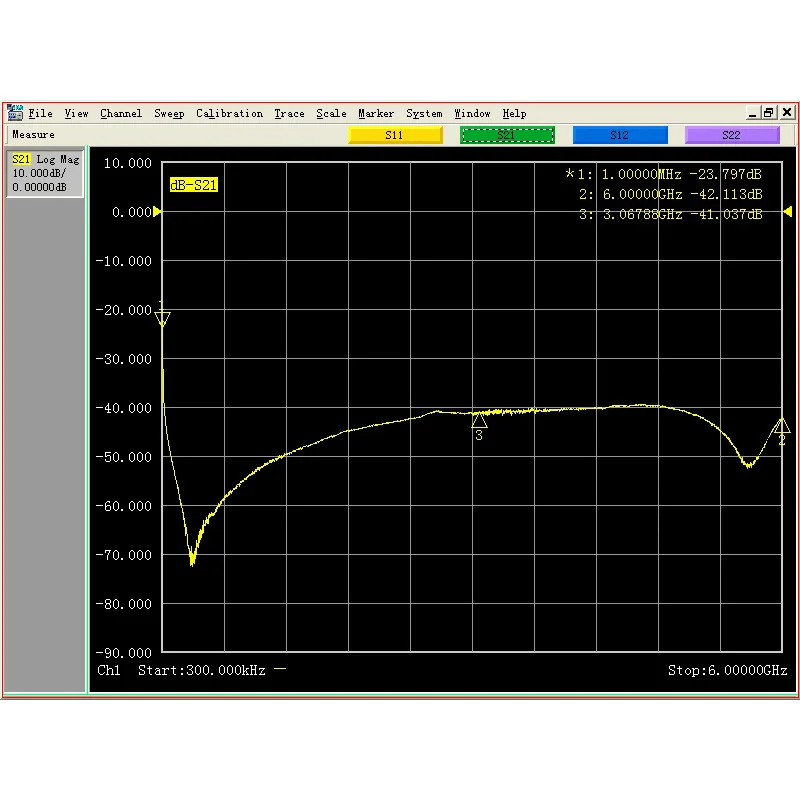
Task: Select the purple S22 measurement button
Action: click(732, 135)
